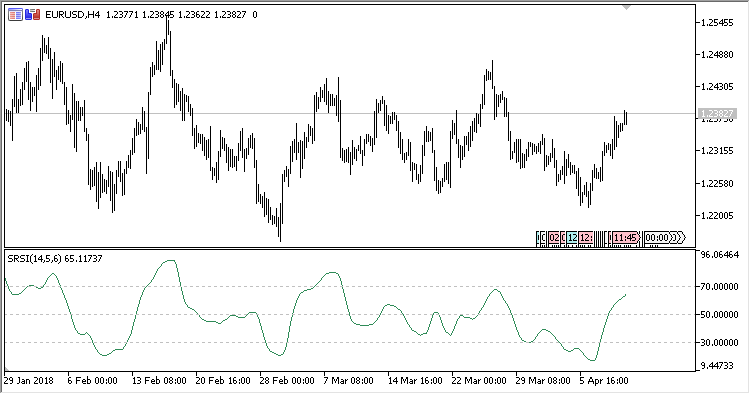Click the 7 Mar 08:00 time label
Image resolution: width=750 pixels, height=394 pixels.
[x=349, y=381]
